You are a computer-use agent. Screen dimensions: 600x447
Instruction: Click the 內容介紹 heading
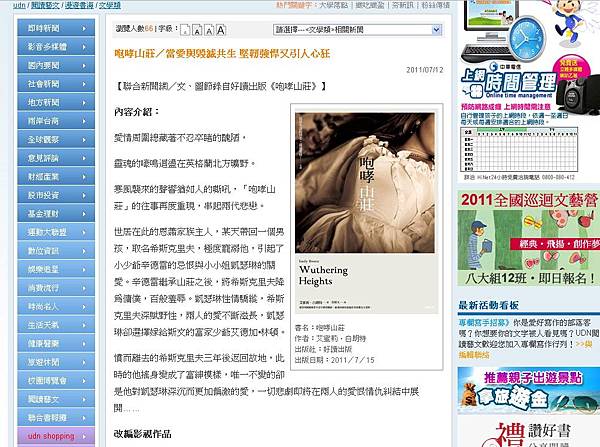click(x=137, y=112)
